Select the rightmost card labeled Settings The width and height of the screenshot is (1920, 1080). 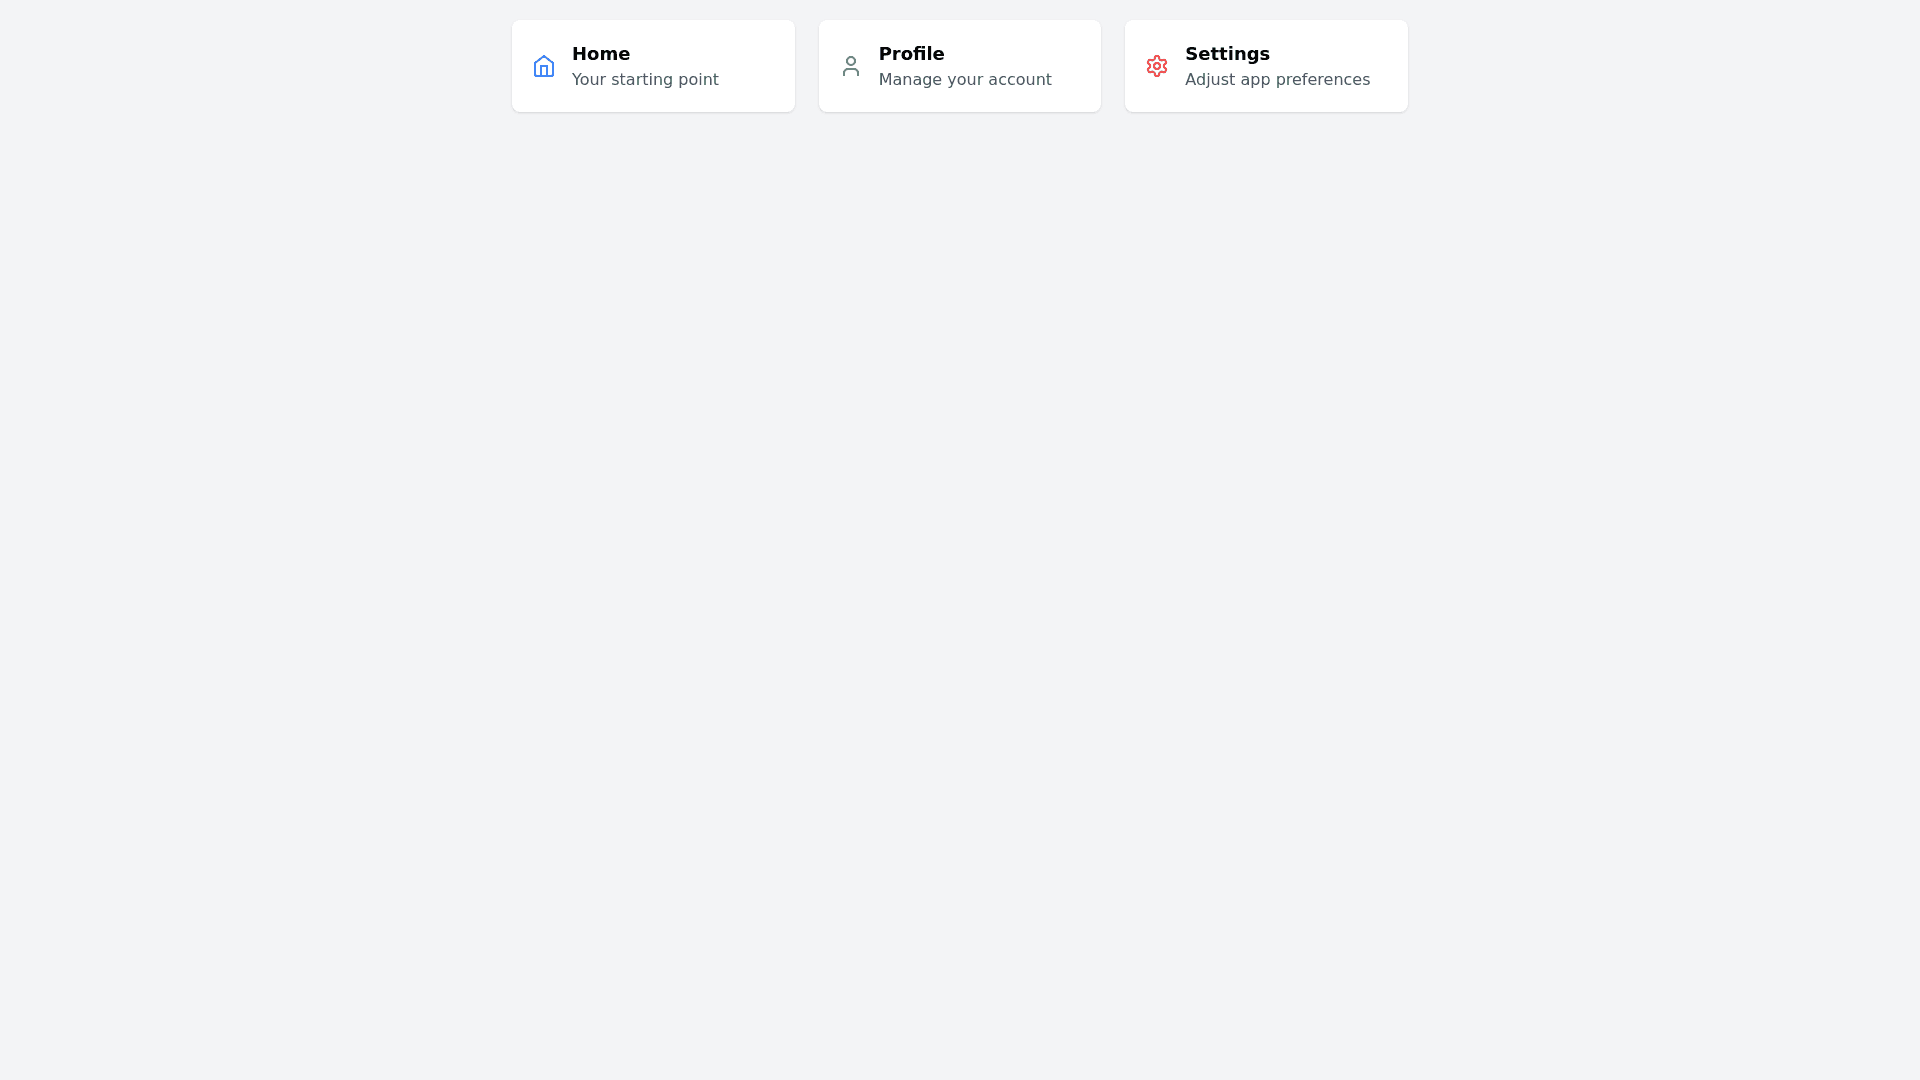pos(1266,66)
